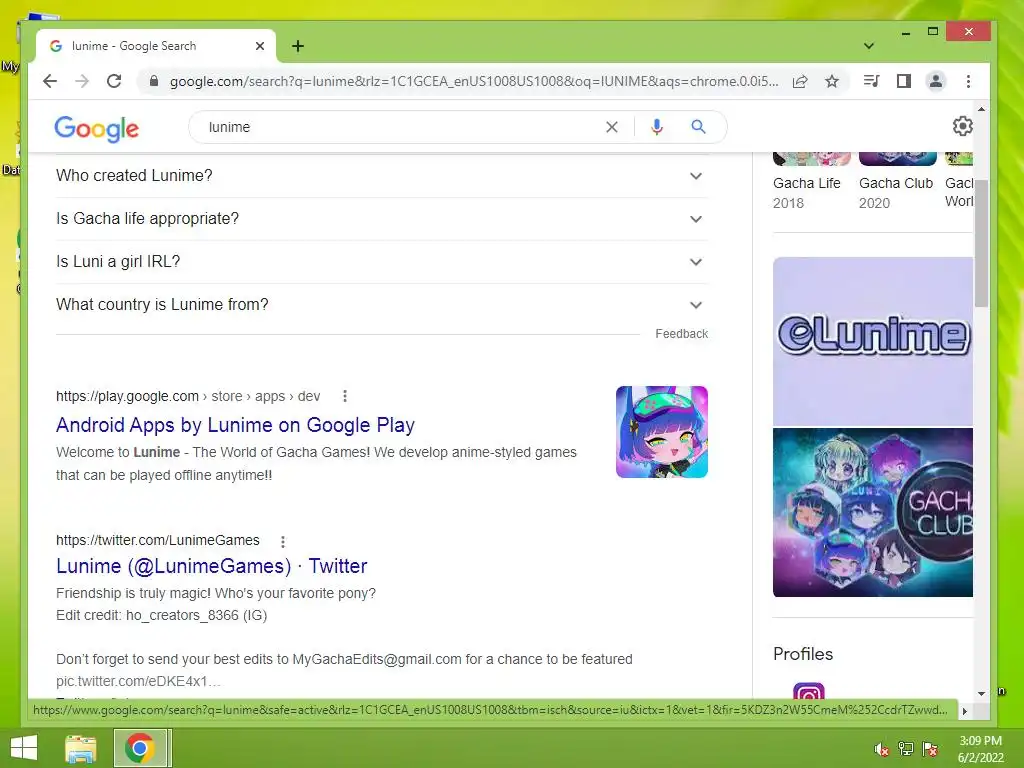Screen dimensions: 1024x768
Task: Click the Google Play result thumbnail image
Action: (x=662, y=432)
